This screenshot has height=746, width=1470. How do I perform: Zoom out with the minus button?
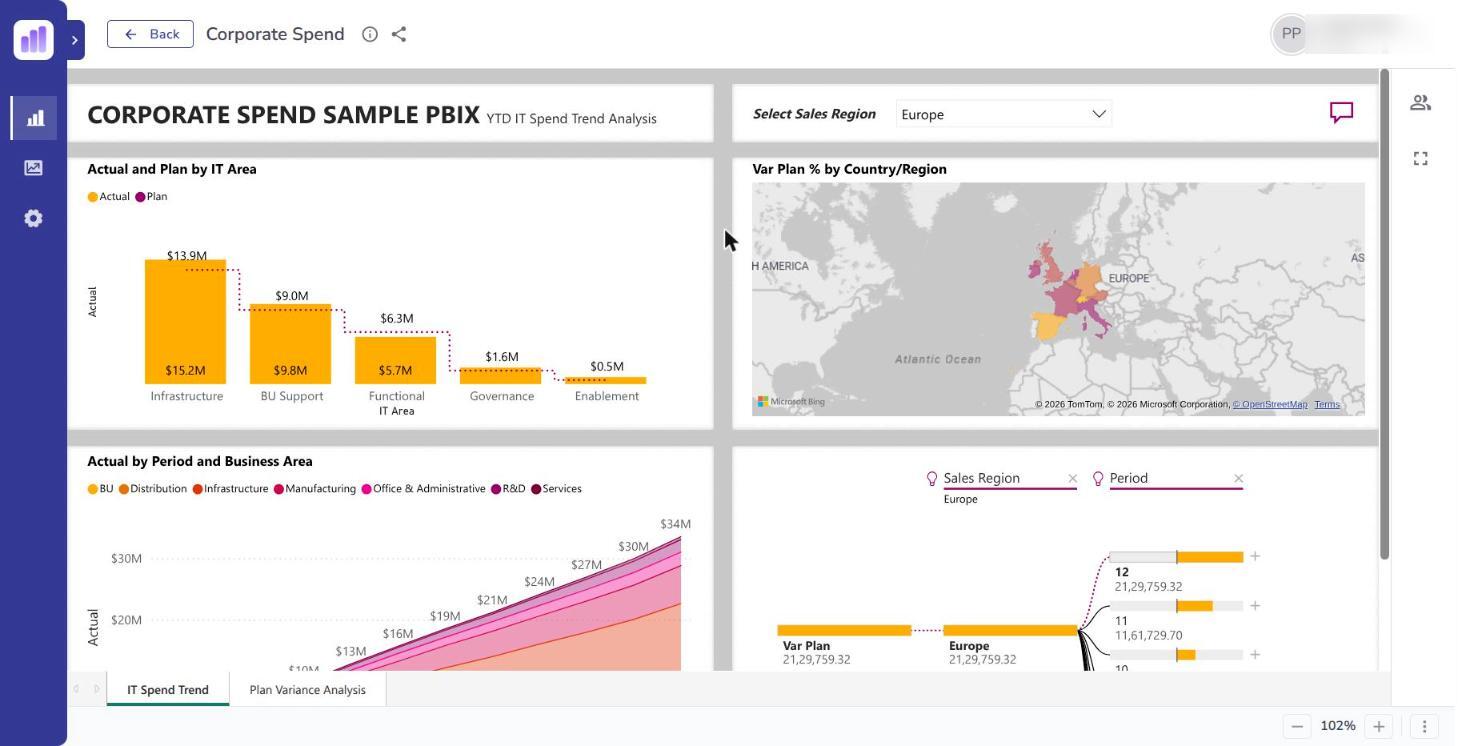1297,726
